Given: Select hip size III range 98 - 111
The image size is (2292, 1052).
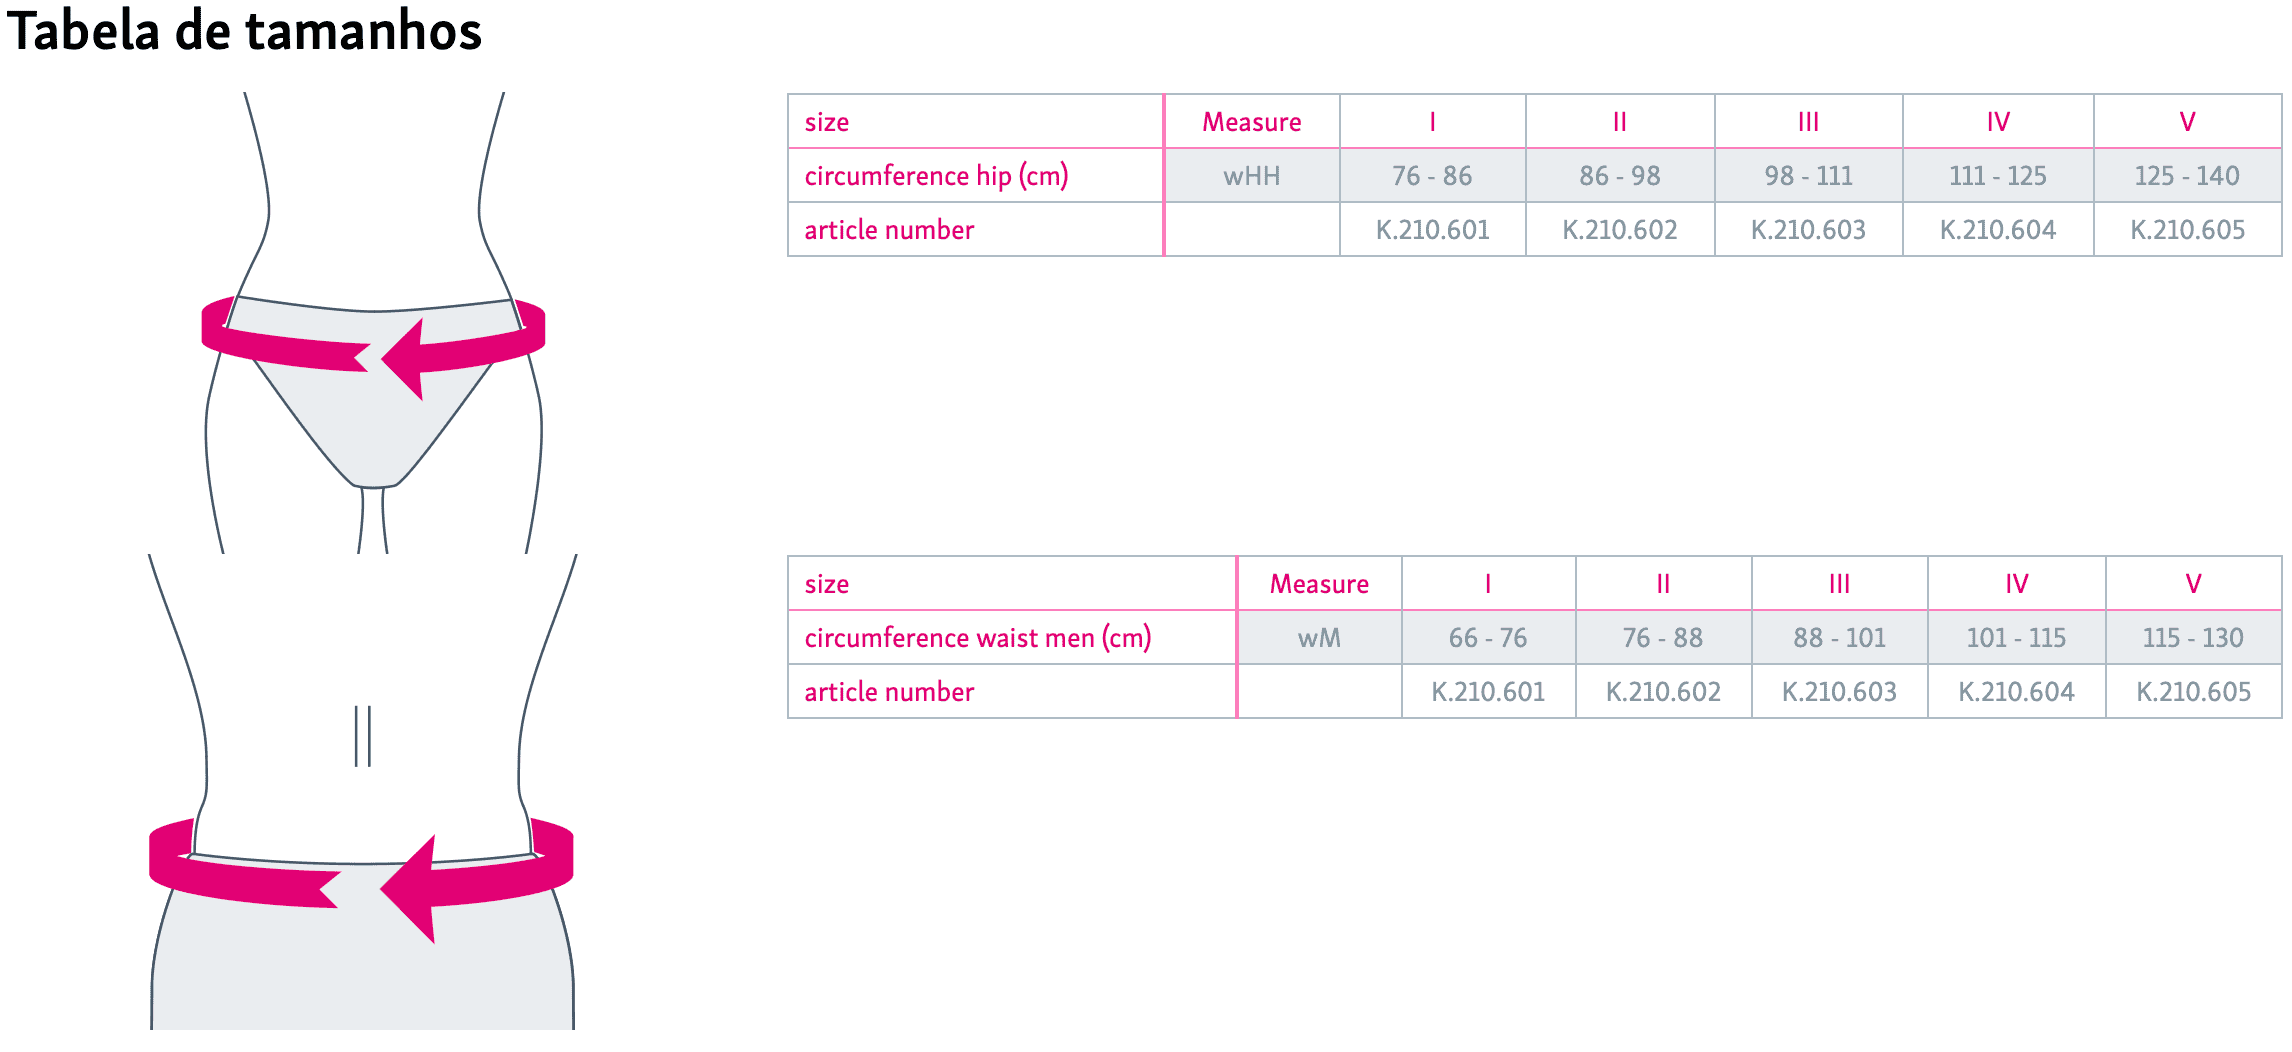Looking at the screenshot, I should tap(1808, 176).
